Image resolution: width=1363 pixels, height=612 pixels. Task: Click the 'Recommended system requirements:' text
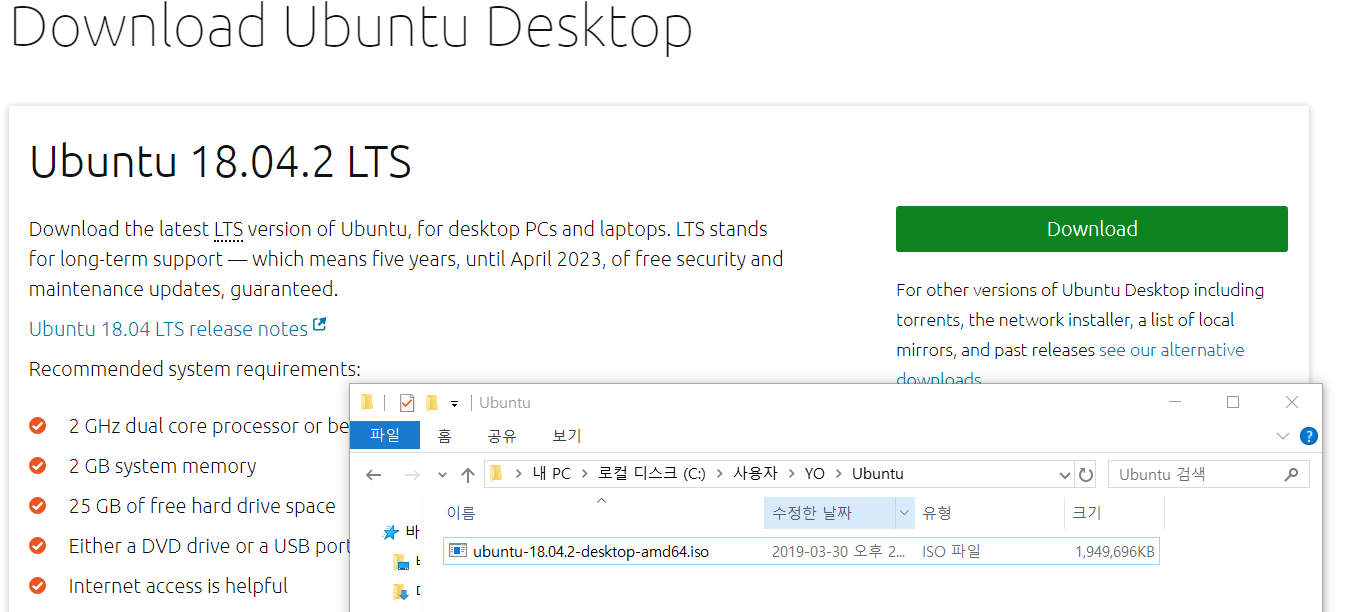[195, 369]
